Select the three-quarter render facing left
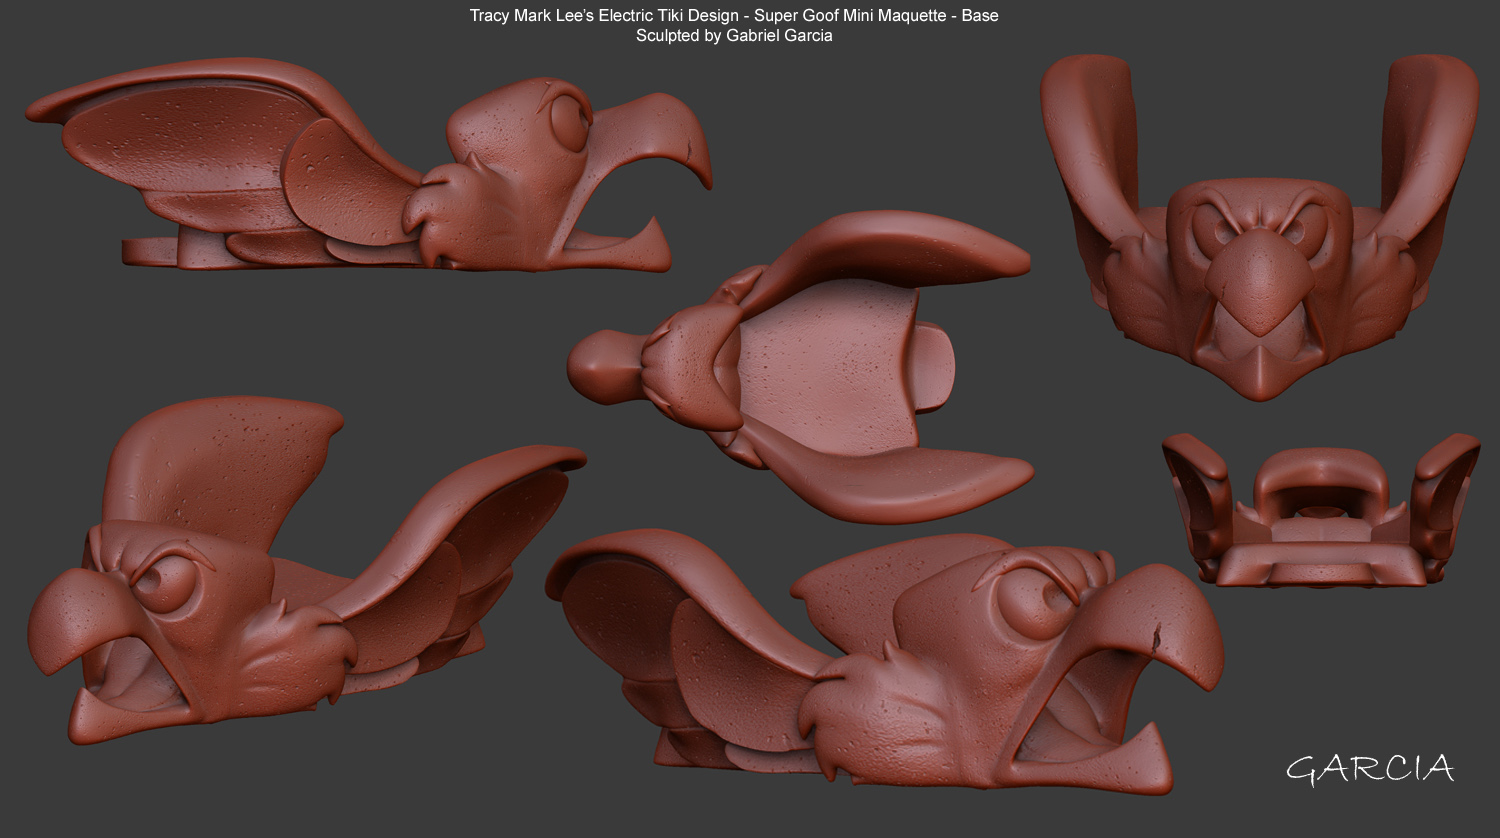Screen dimensions: 1500x838 pyautogui.click(x=306, y=571)
